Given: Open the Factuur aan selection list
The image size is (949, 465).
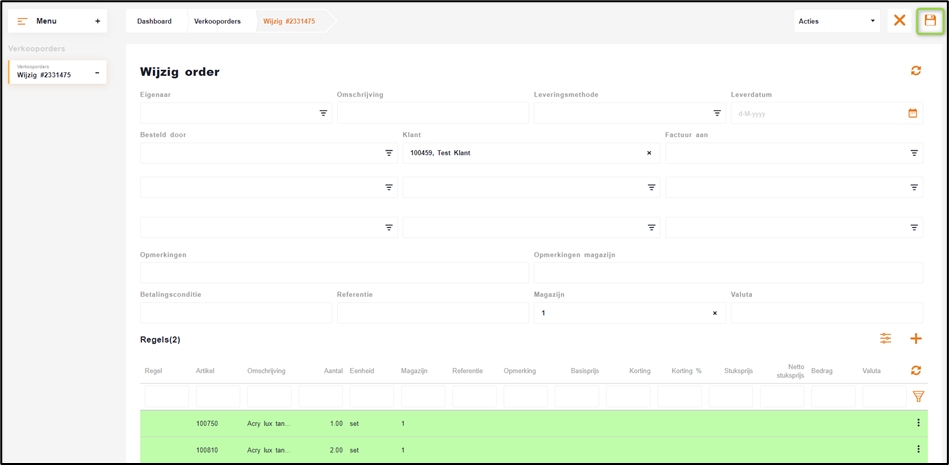Looking at the screenshot, I should [x=913, y=153].
